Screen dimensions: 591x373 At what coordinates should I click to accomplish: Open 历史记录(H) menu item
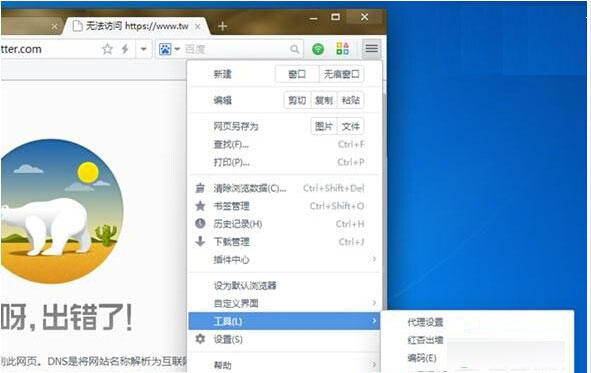coord(285,224)
